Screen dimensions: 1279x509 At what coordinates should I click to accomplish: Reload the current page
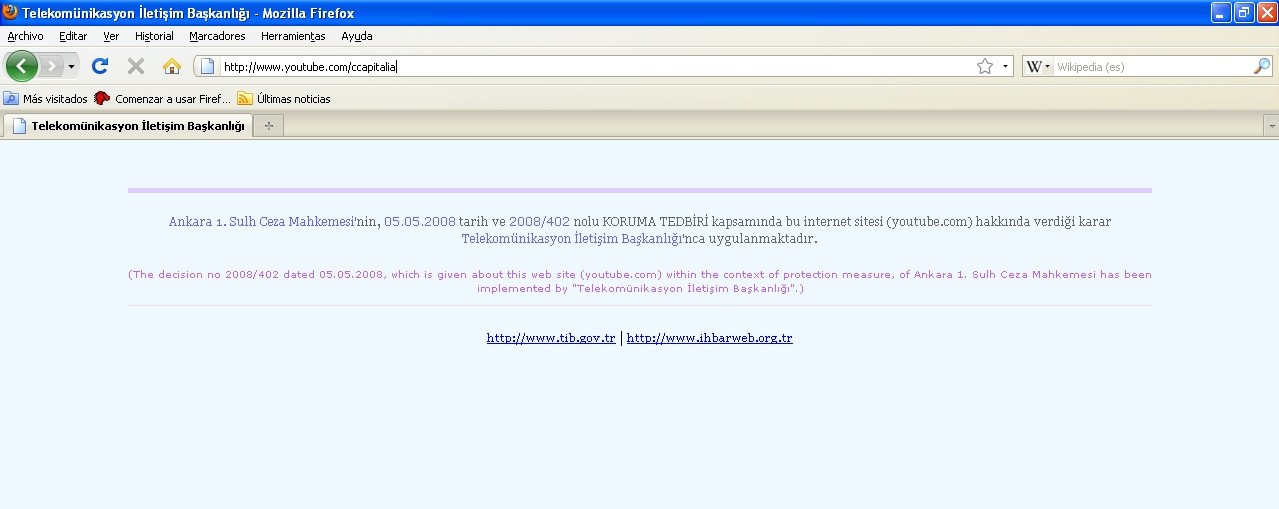[x=99, y=66]
